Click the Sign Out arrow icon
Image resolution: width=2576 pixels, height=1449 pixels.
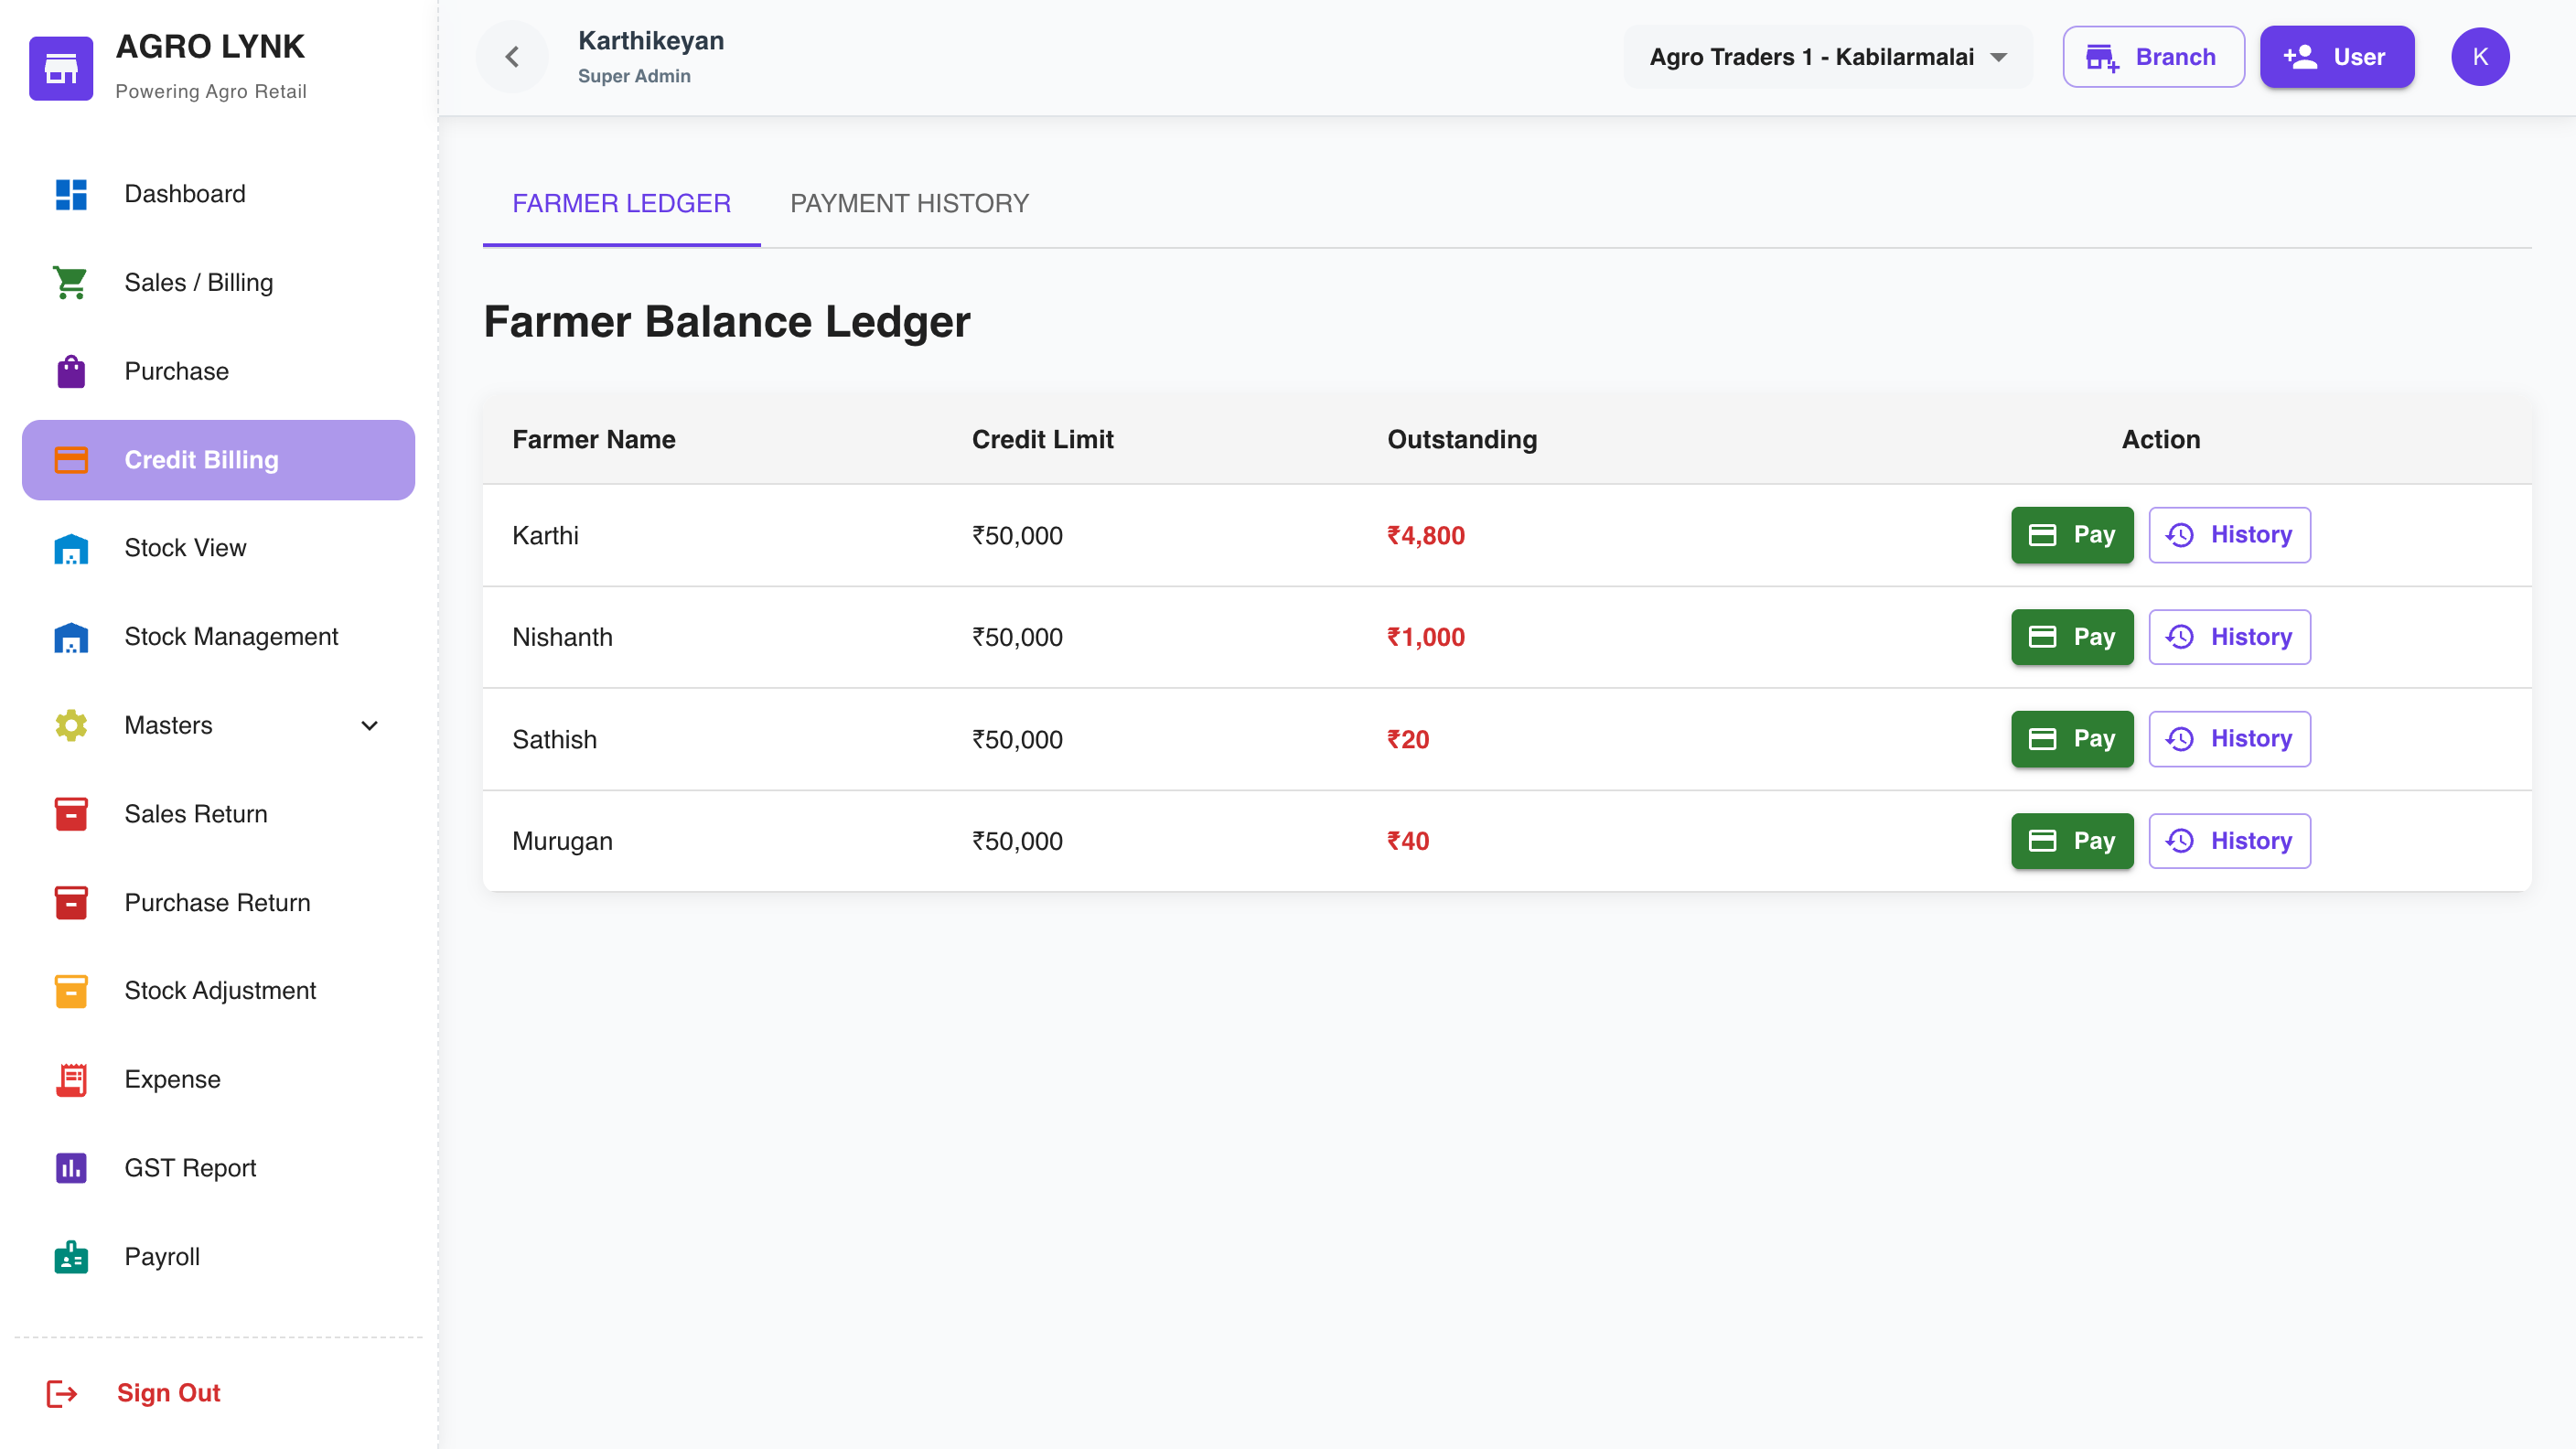point(62,1393)
